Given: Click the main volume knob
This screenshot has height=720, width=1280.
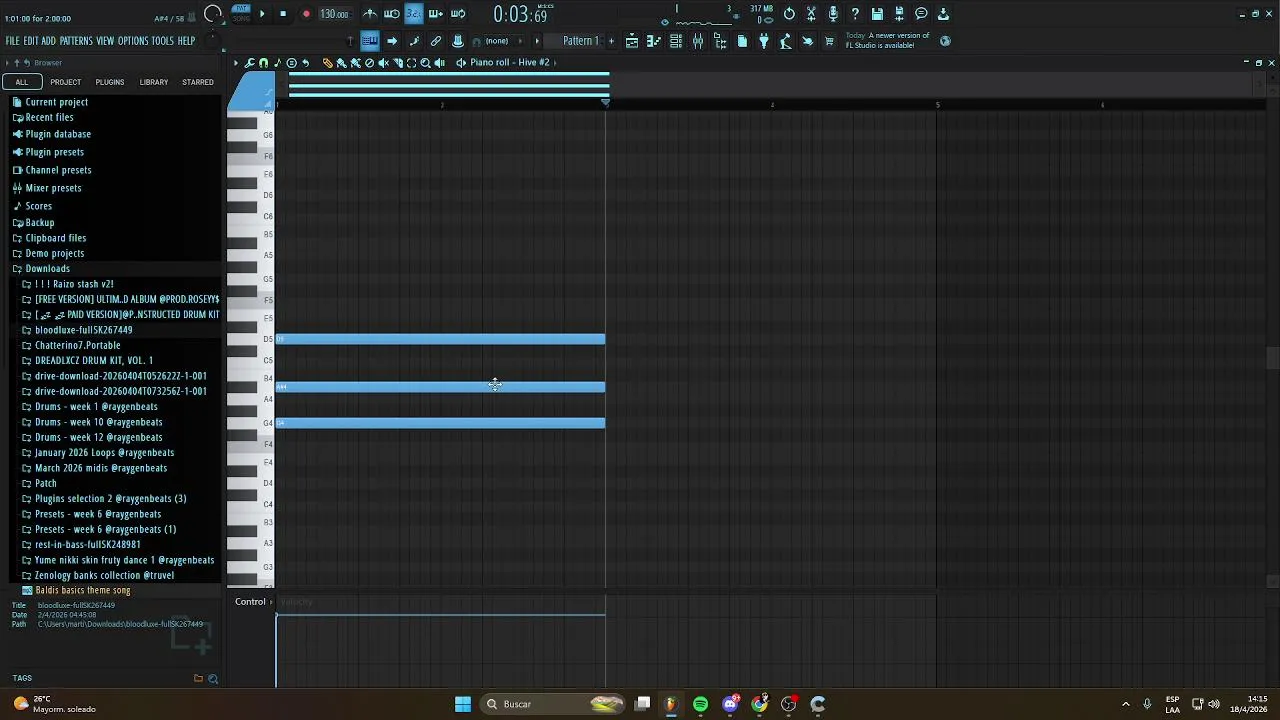Looking at the screenshot, I should point(213,14).
